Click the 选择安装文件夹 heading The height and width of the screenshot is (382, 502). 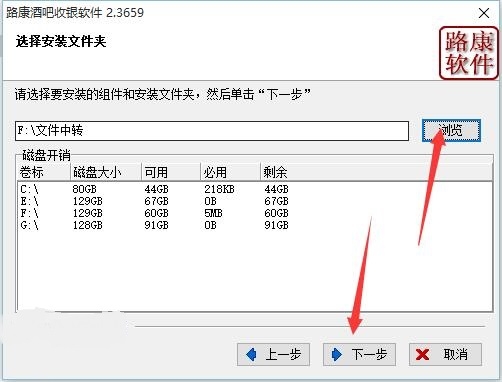click(61, 42)
